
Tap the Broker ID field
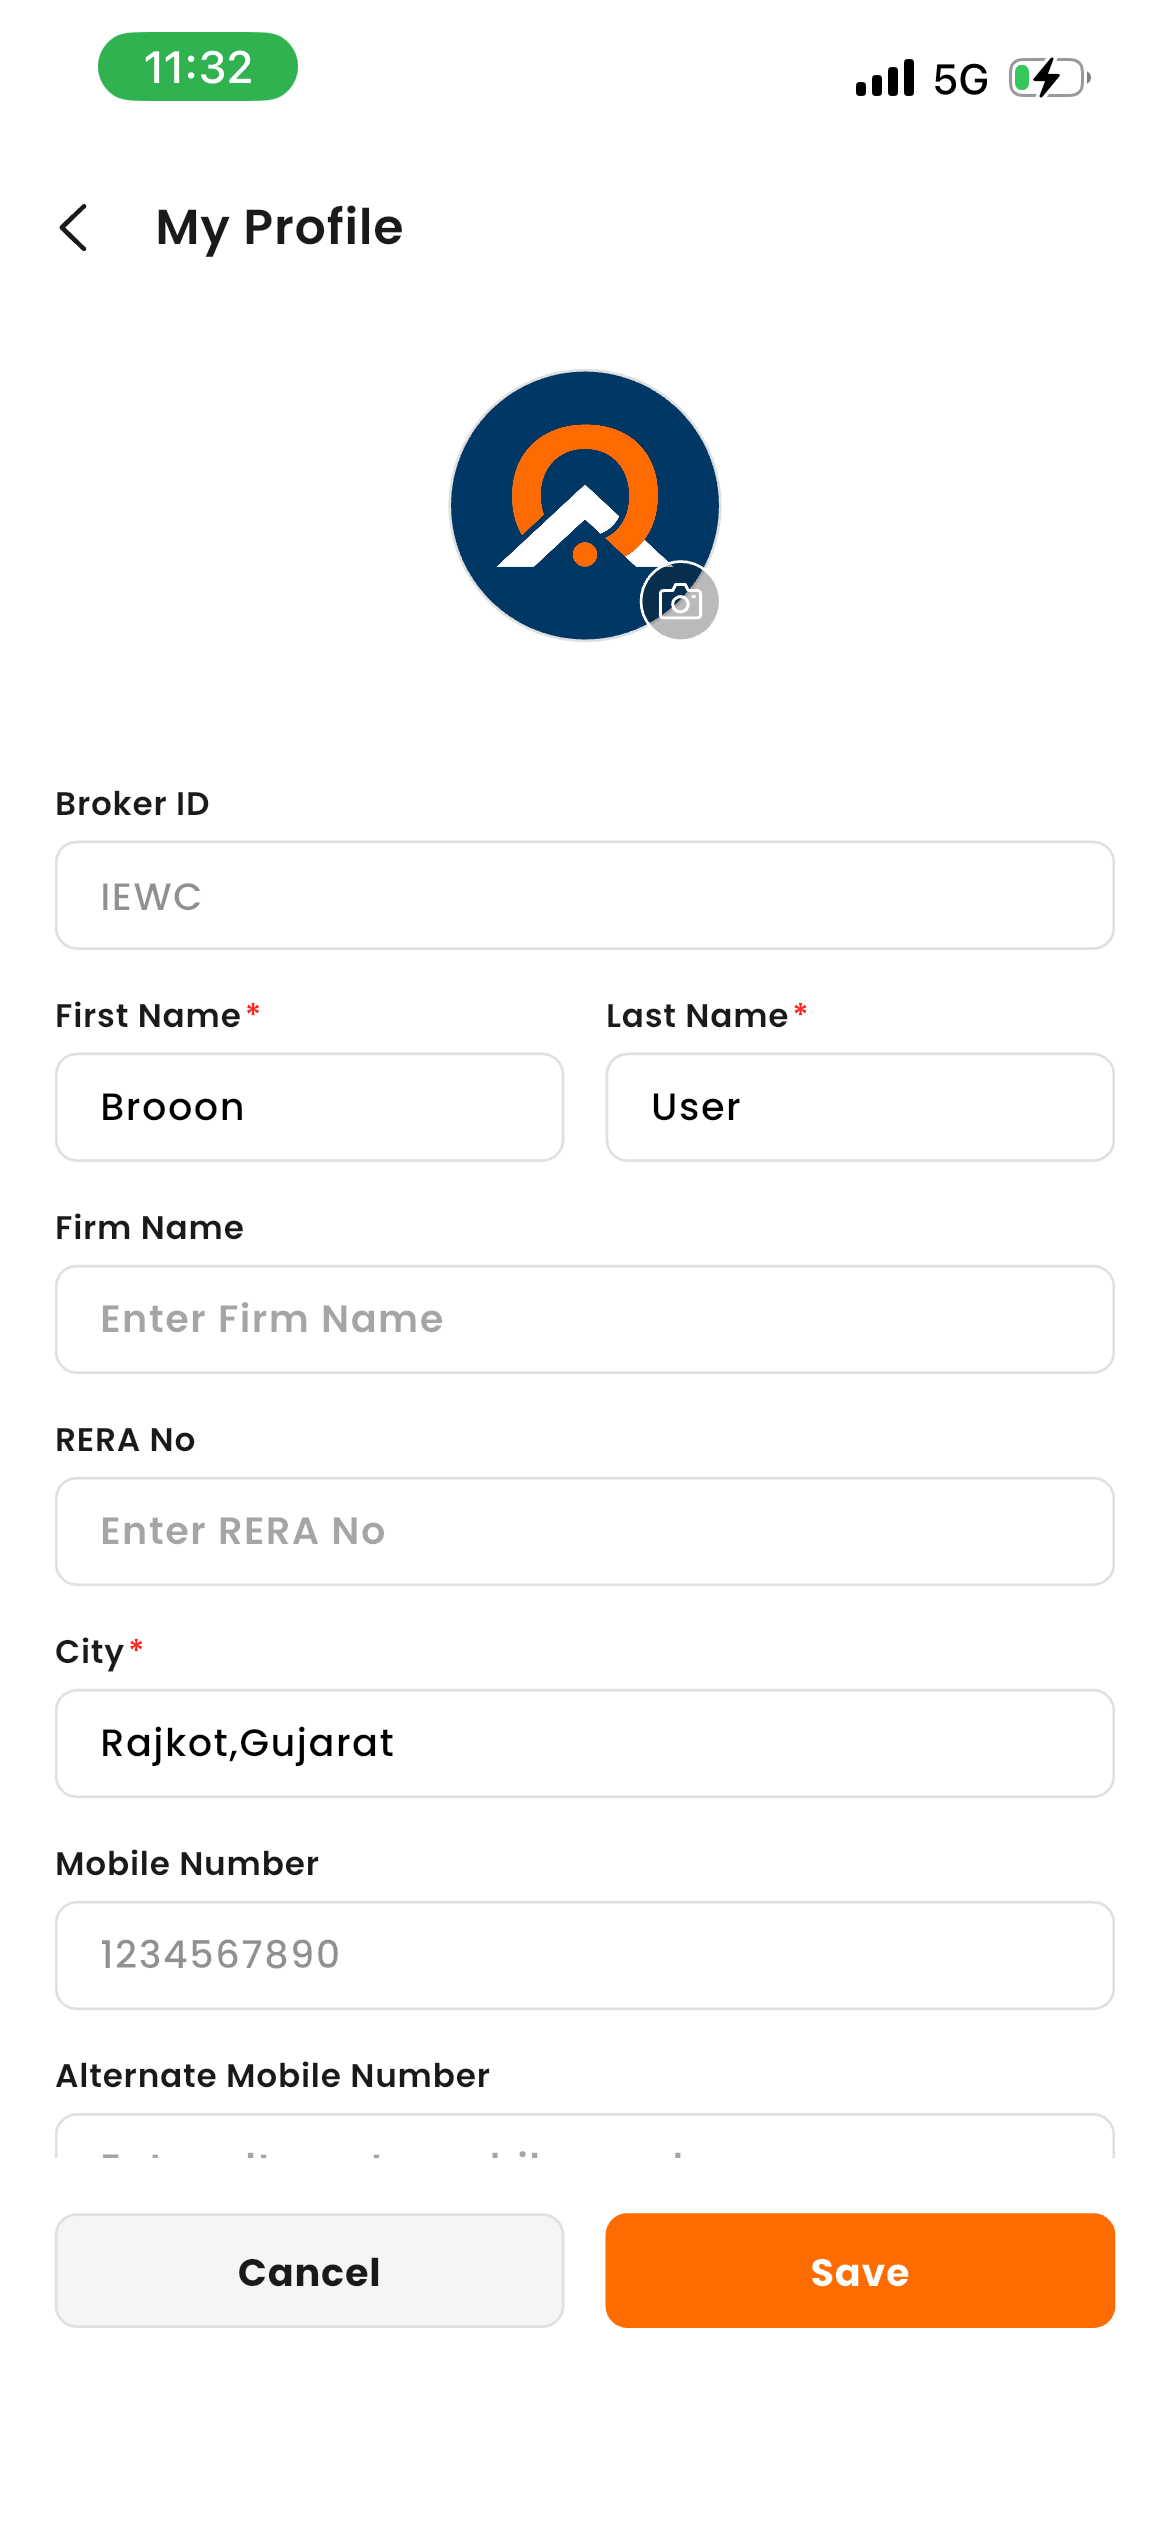(x=585, y=896)
